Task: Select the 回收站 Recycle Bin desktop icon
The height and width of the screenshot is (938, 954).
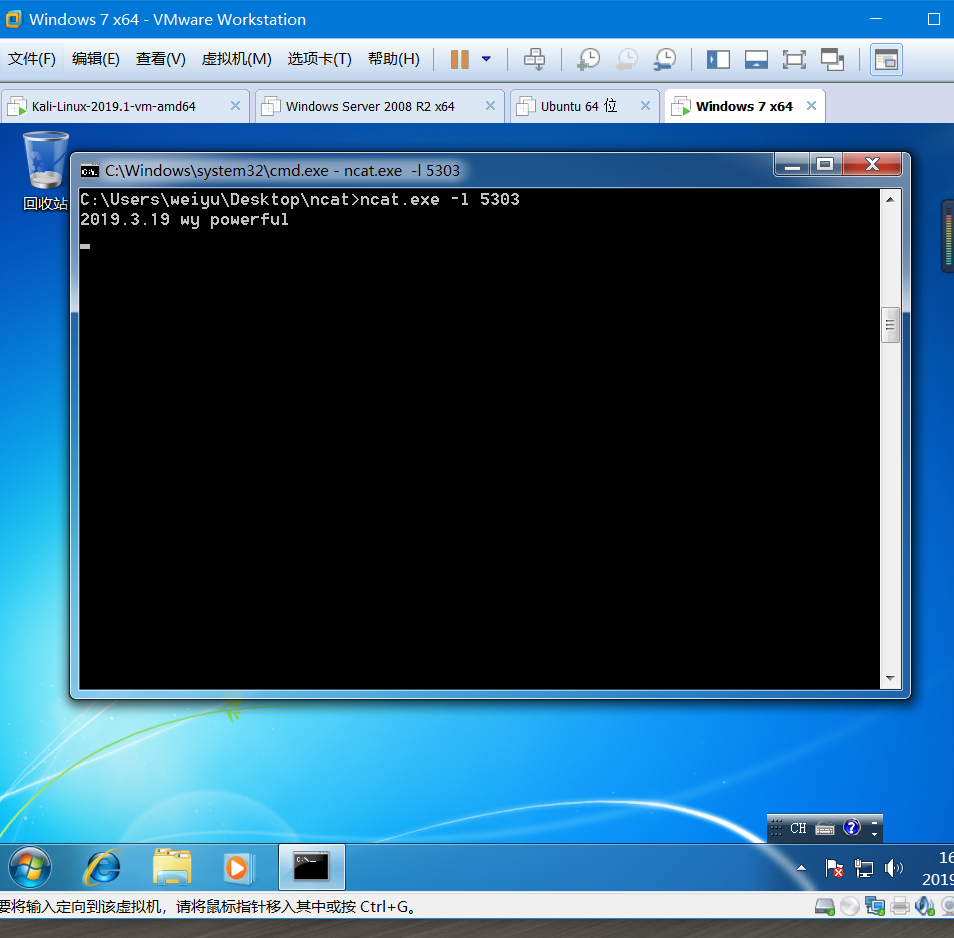Action: (x=46, y=172)
